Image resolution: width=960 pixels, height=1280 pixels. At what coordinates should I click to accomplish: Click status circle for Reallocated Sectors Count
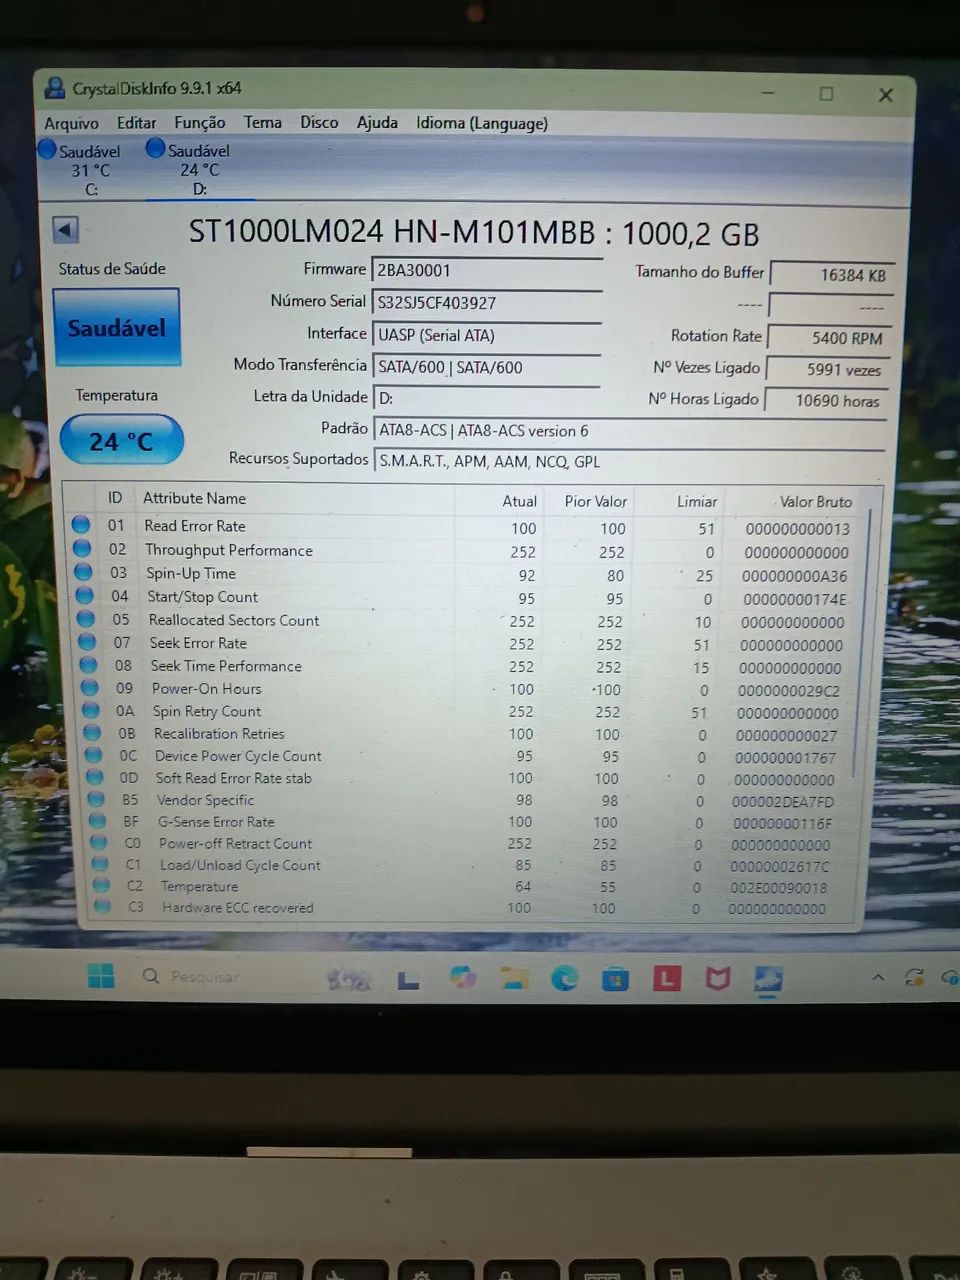coord(87,619)
